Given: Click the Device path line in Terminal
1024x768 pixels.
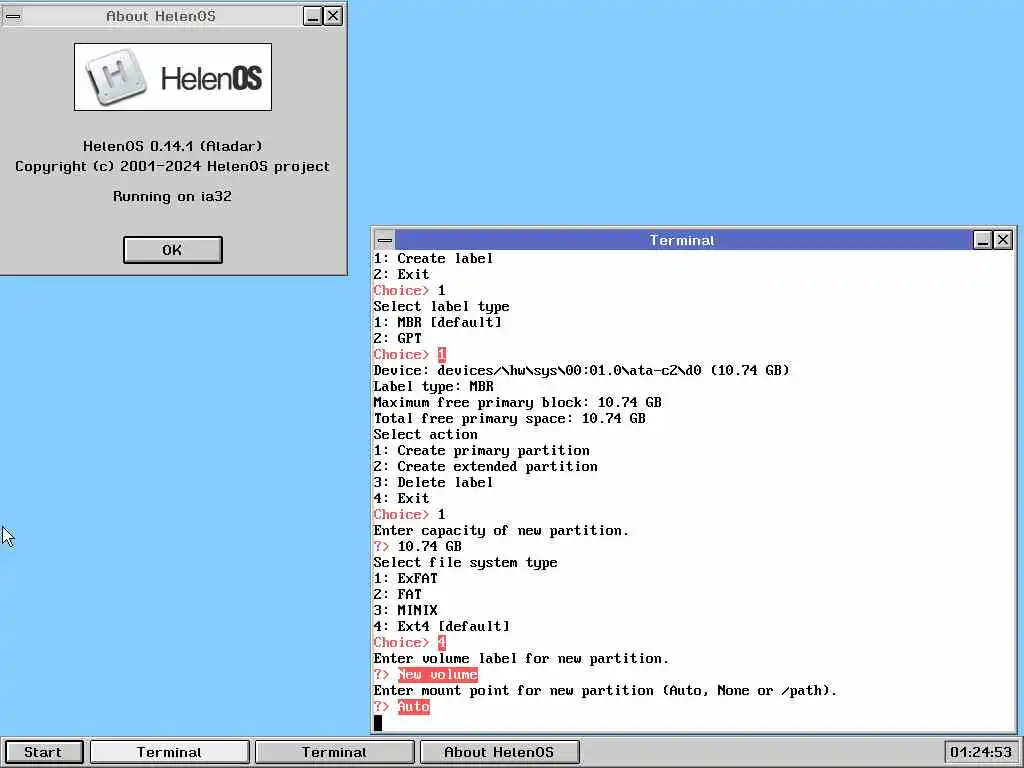Looking at the screenshot, I should click(x=581, y=370).
